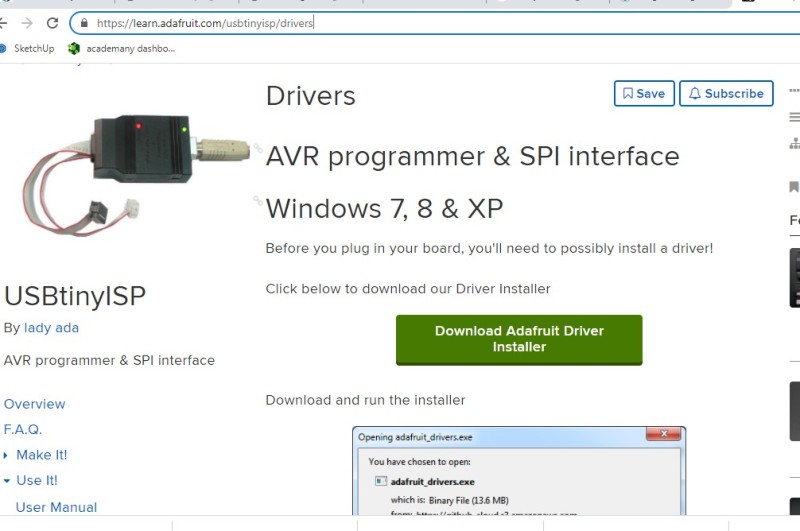Copy anchor link beside AVR programmer heading
The height and width of the screenshot is (531, 800).
click(258, 148)
